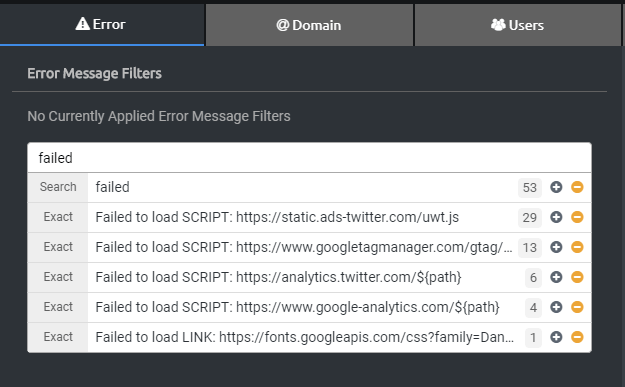Include filter for static.ads-twitter.com/uwt.js error

(556, 217)
